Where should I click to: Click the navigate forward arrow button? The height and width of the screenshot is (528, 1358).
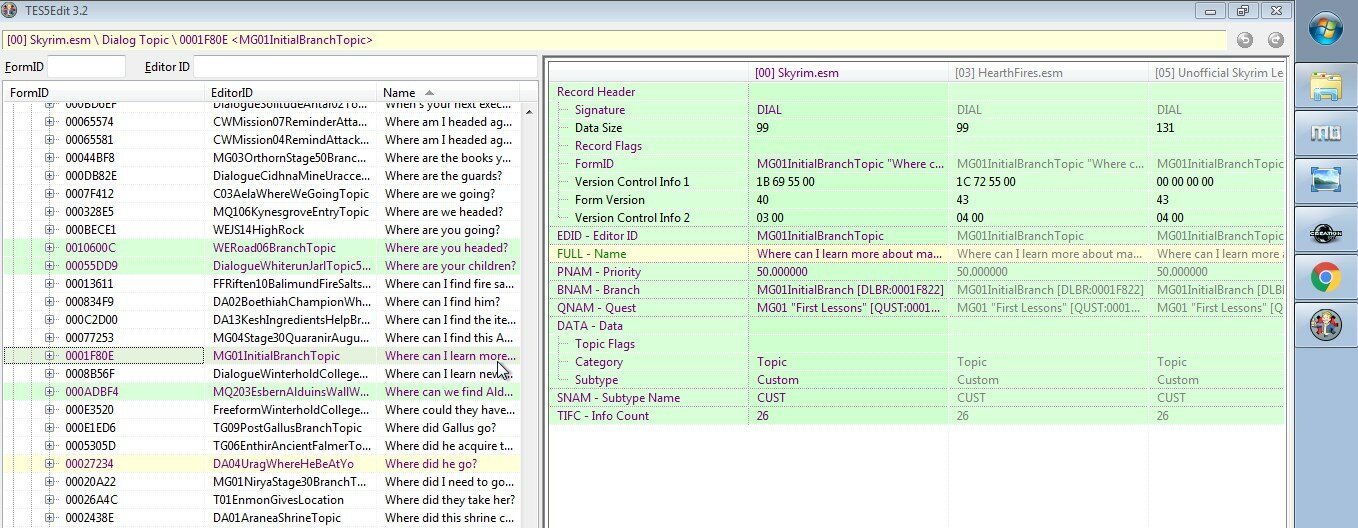(x=1275, y=40)
